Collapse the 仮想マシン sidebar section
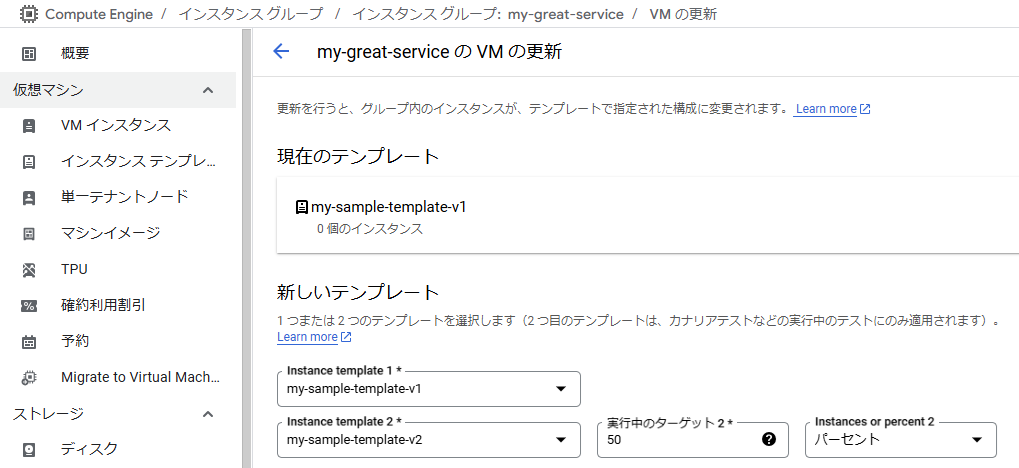The height and width of the screenshot is (468, 1019). pos(208,90)
